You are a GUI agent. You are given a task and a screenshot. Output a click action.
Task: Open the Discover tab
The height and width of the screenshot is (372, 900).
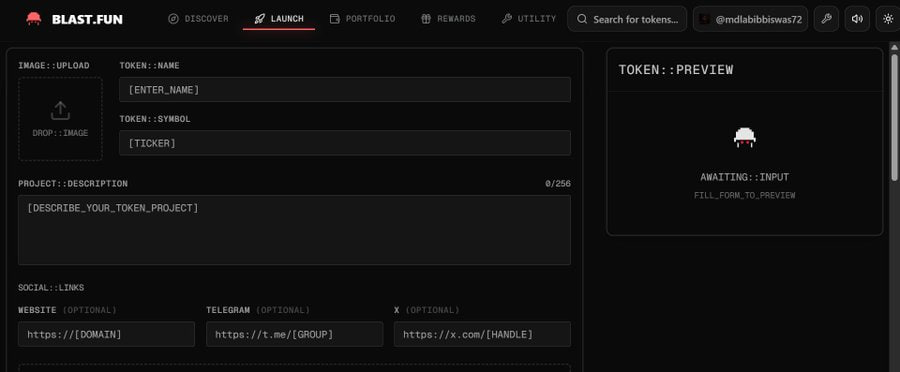[x=198, y=19]
